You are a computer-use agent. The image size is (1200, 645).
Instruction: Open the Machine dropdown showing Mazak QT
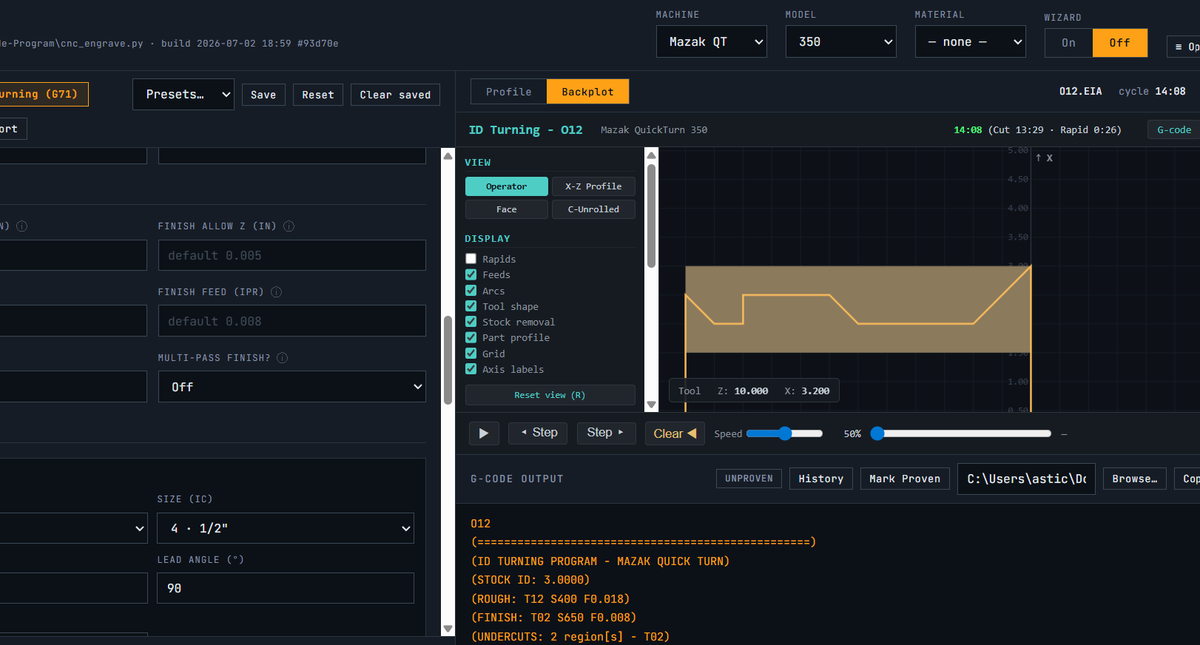(x=711, y=42)
